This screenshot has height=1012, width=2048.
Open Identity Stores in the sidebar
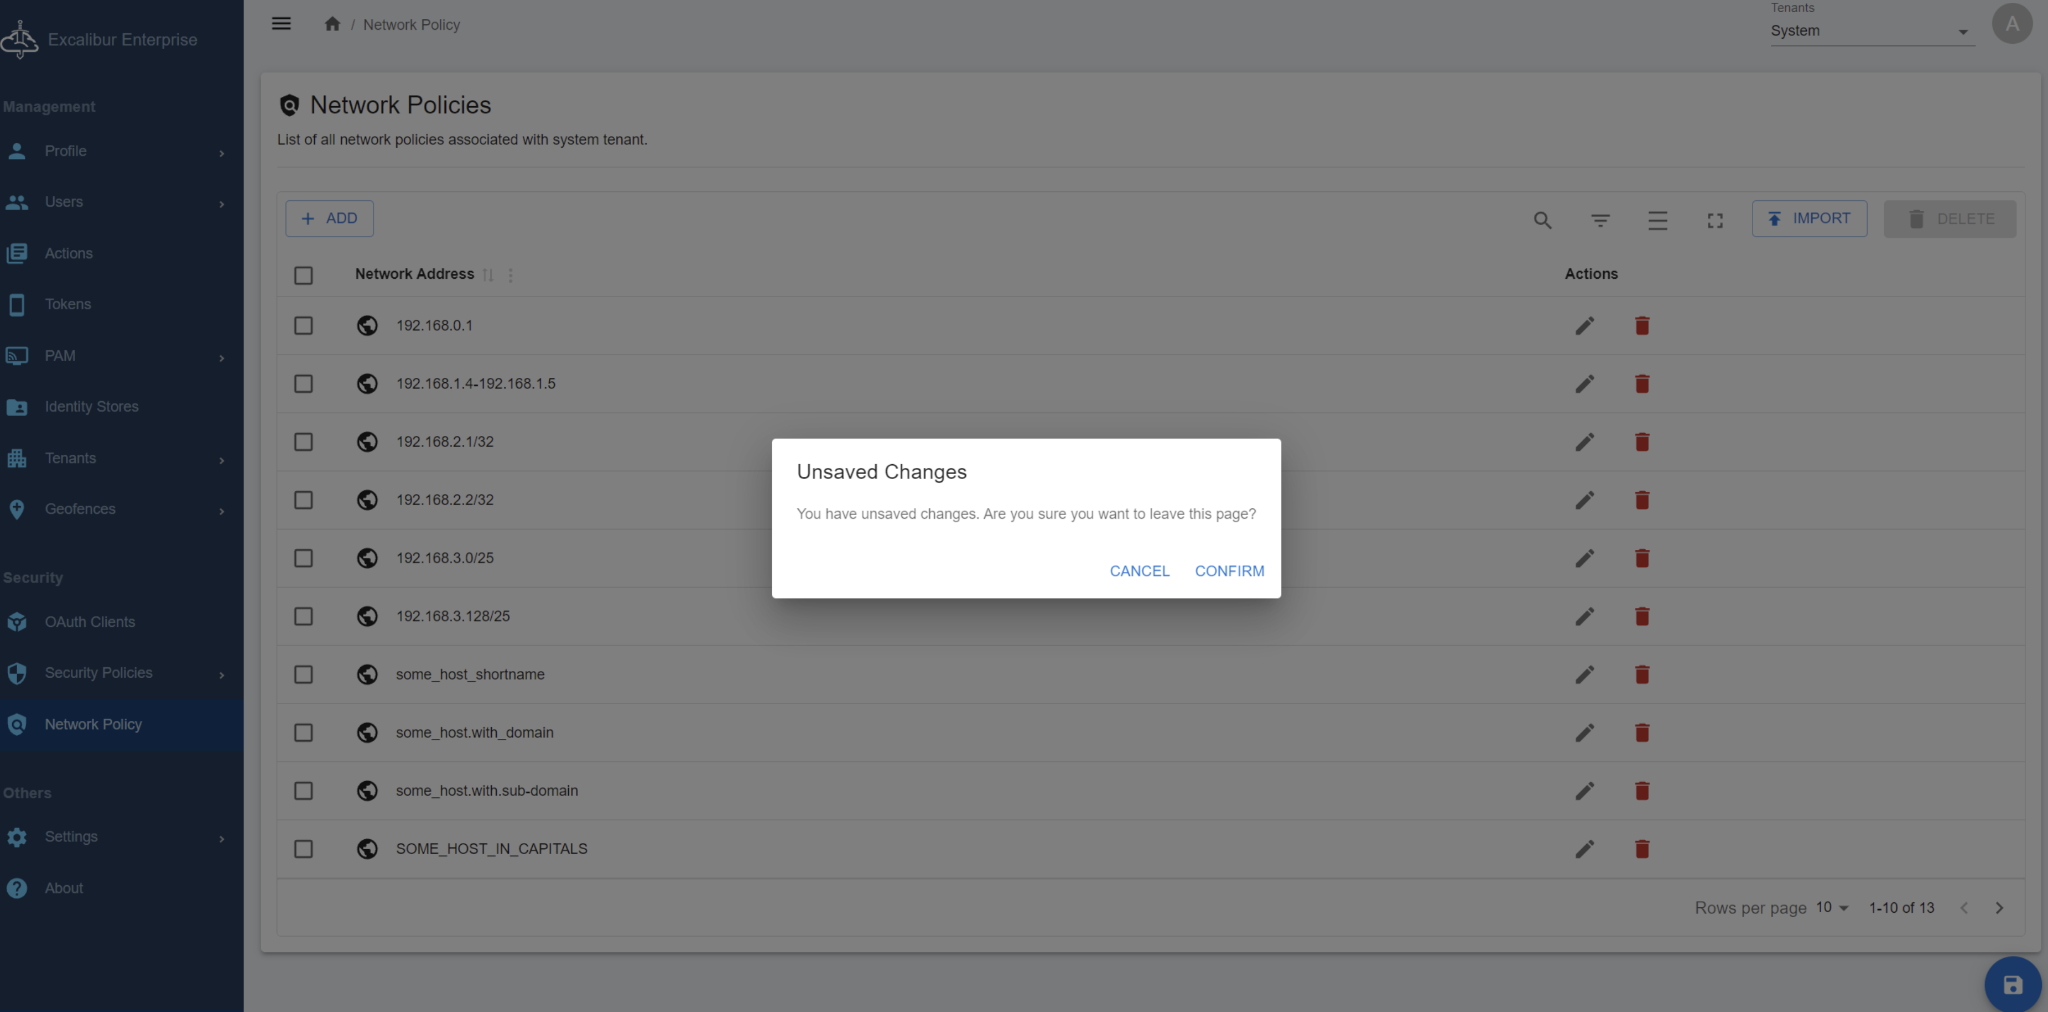point(121,407)
